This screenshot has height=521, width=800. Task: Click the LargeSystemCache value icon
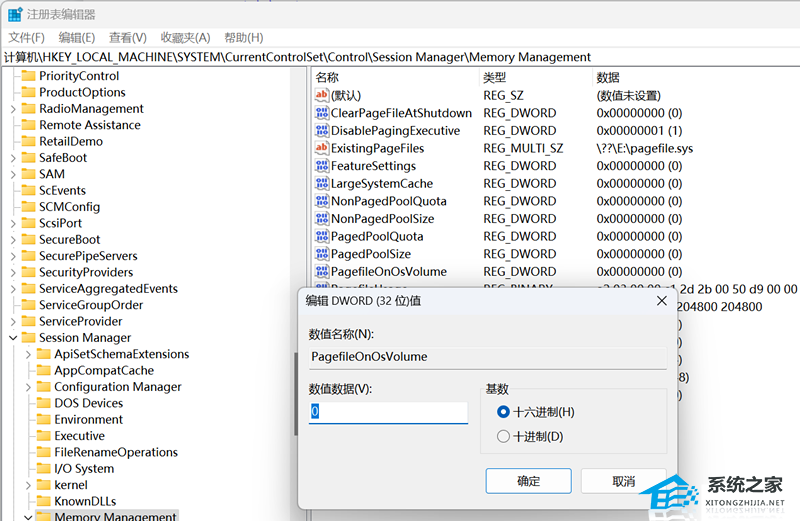point(322,184)
